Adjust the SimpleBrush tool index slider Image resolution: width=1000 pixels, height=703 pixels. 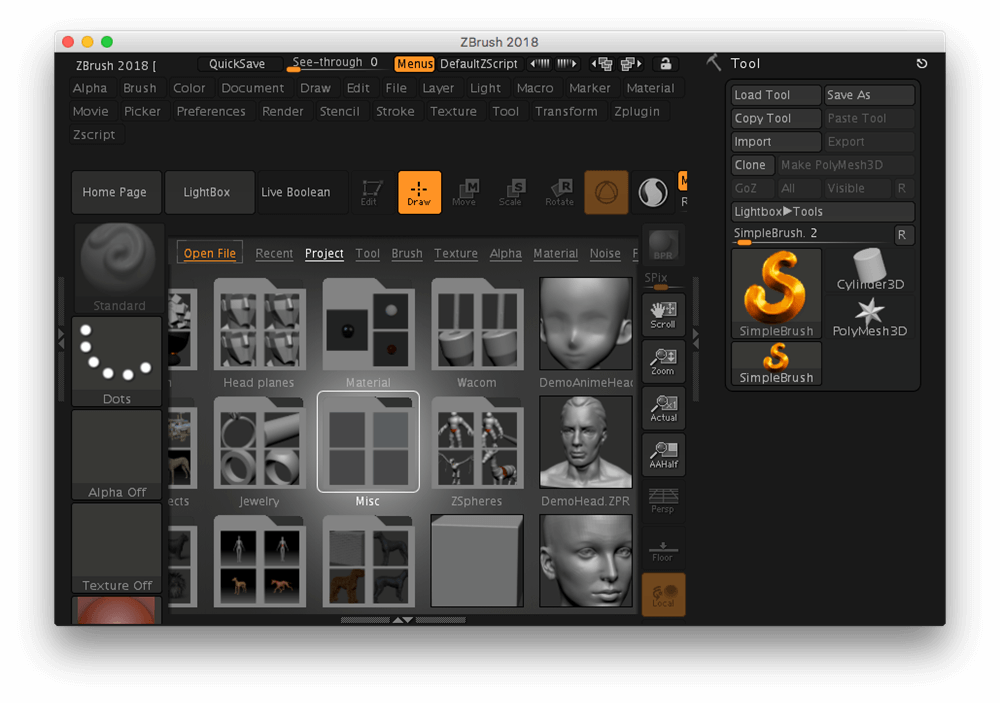[812, 235]
